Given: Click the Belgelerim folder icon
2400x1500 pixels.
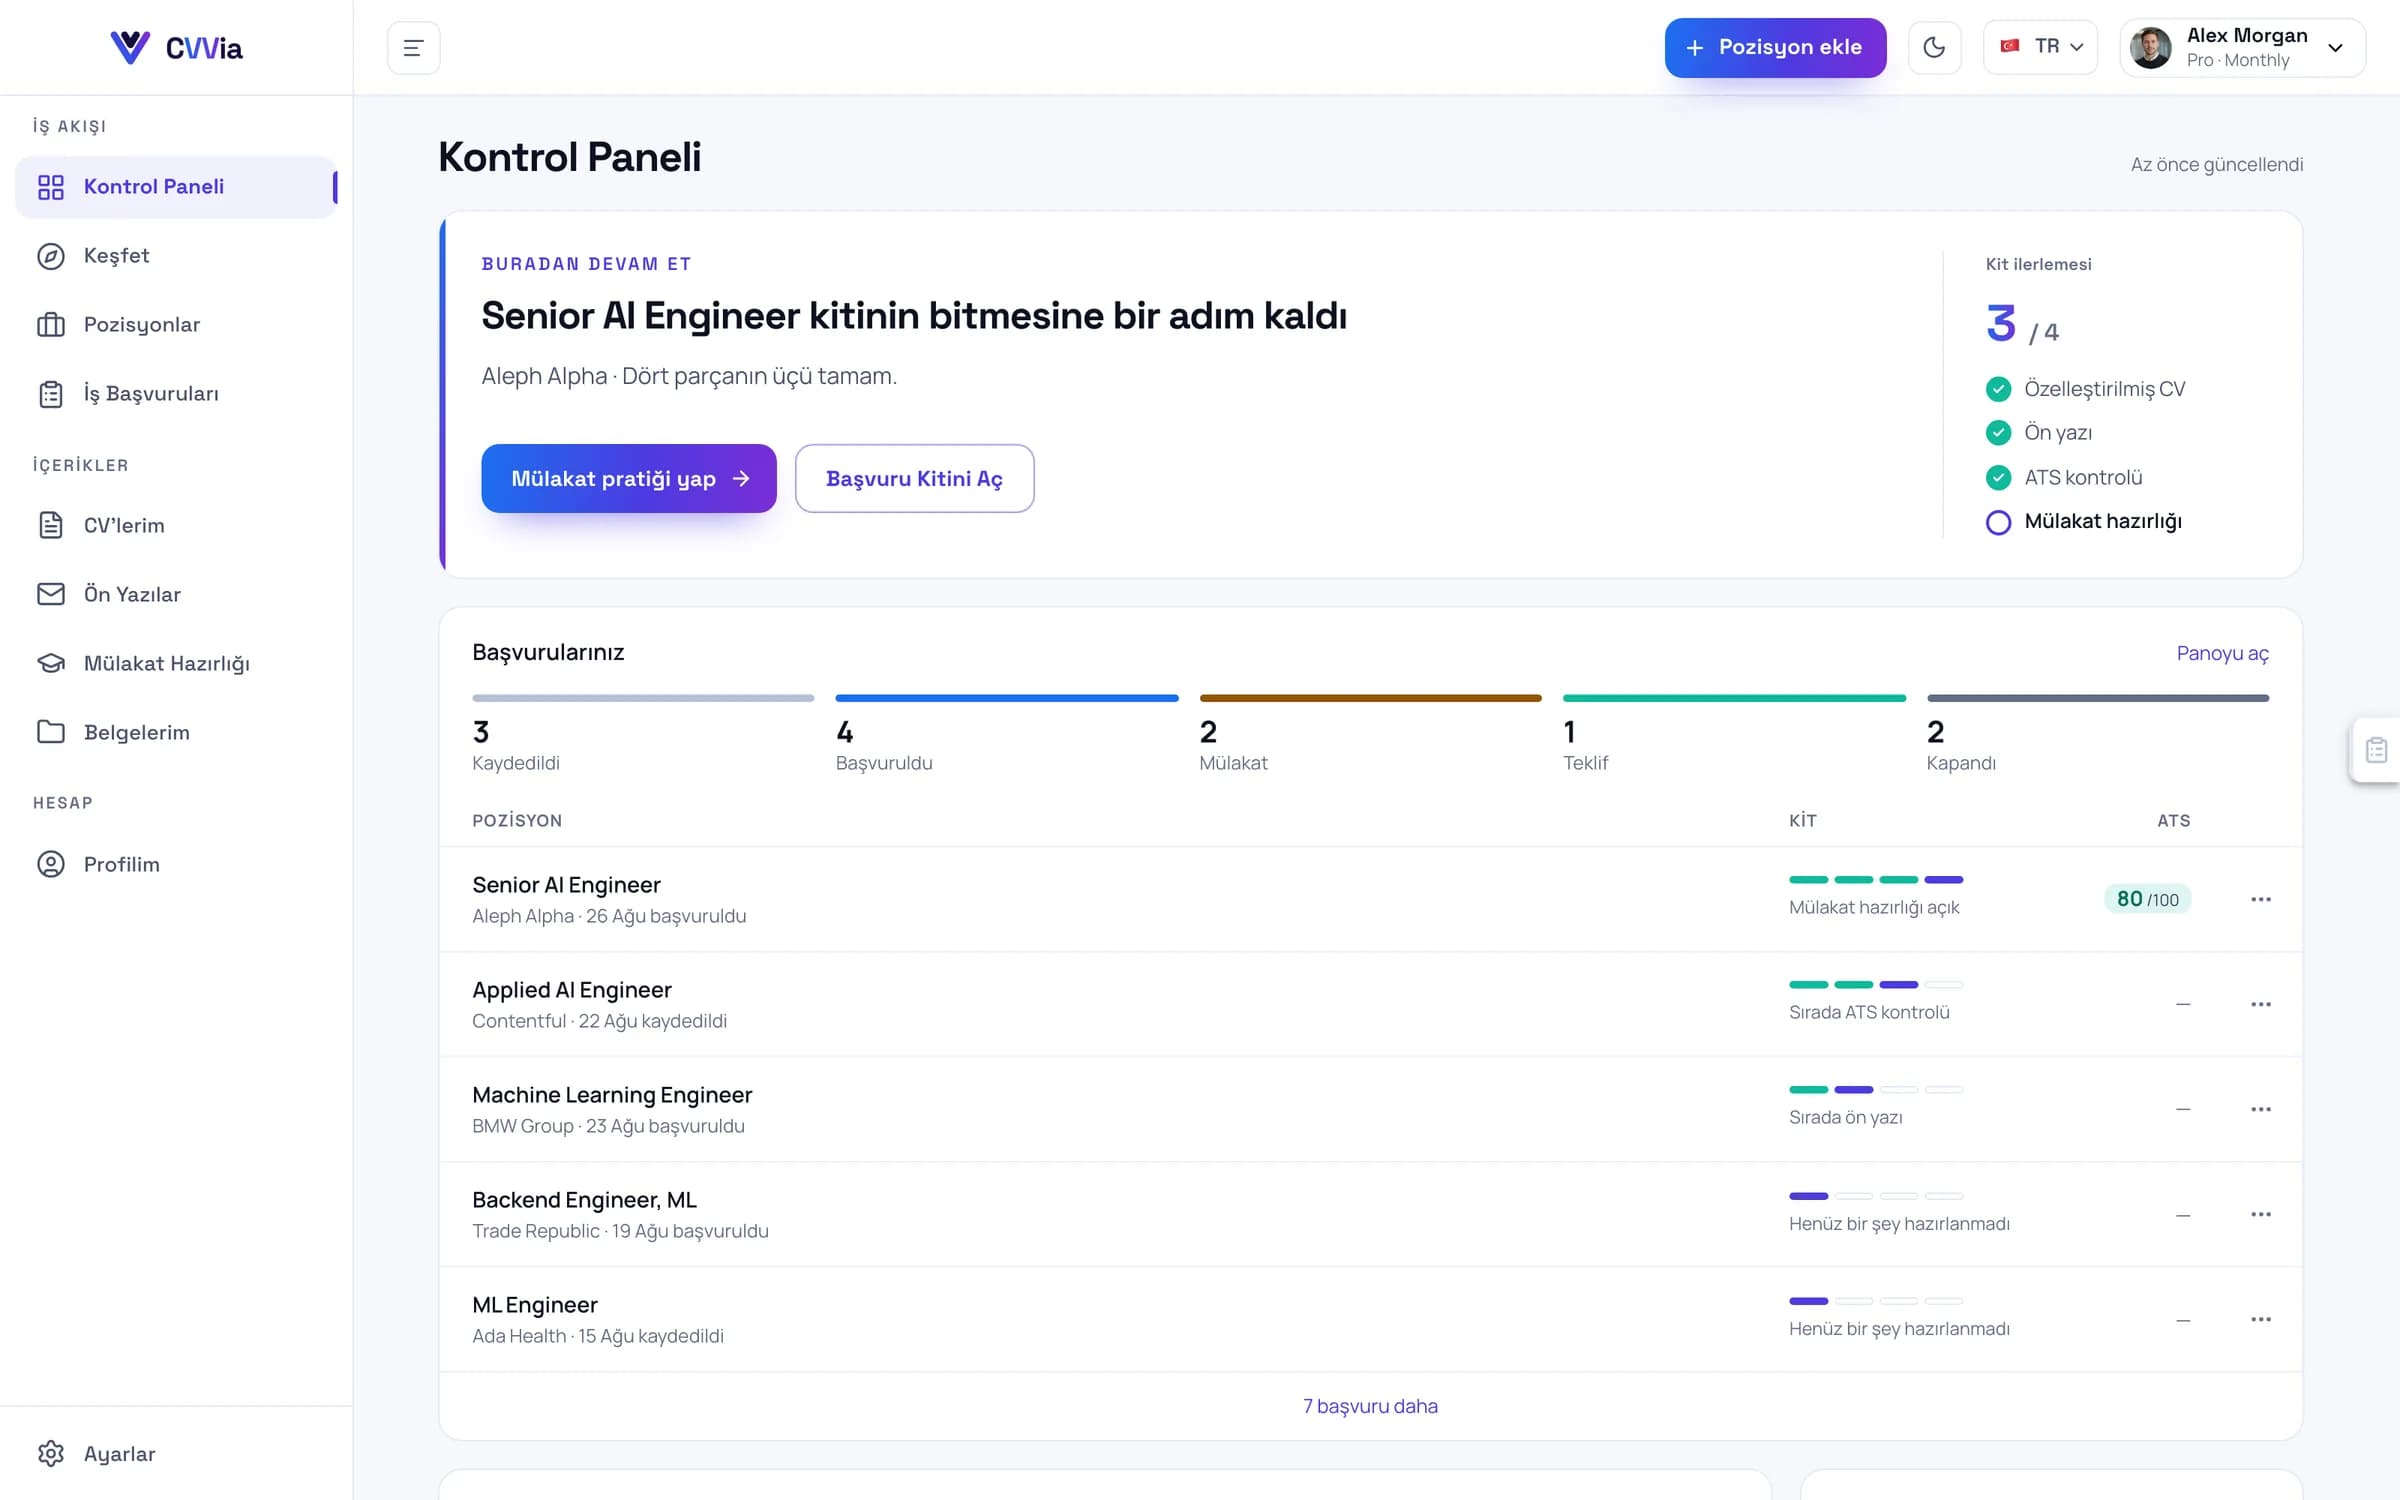Looking at the screenshot, I should [51, 732].
